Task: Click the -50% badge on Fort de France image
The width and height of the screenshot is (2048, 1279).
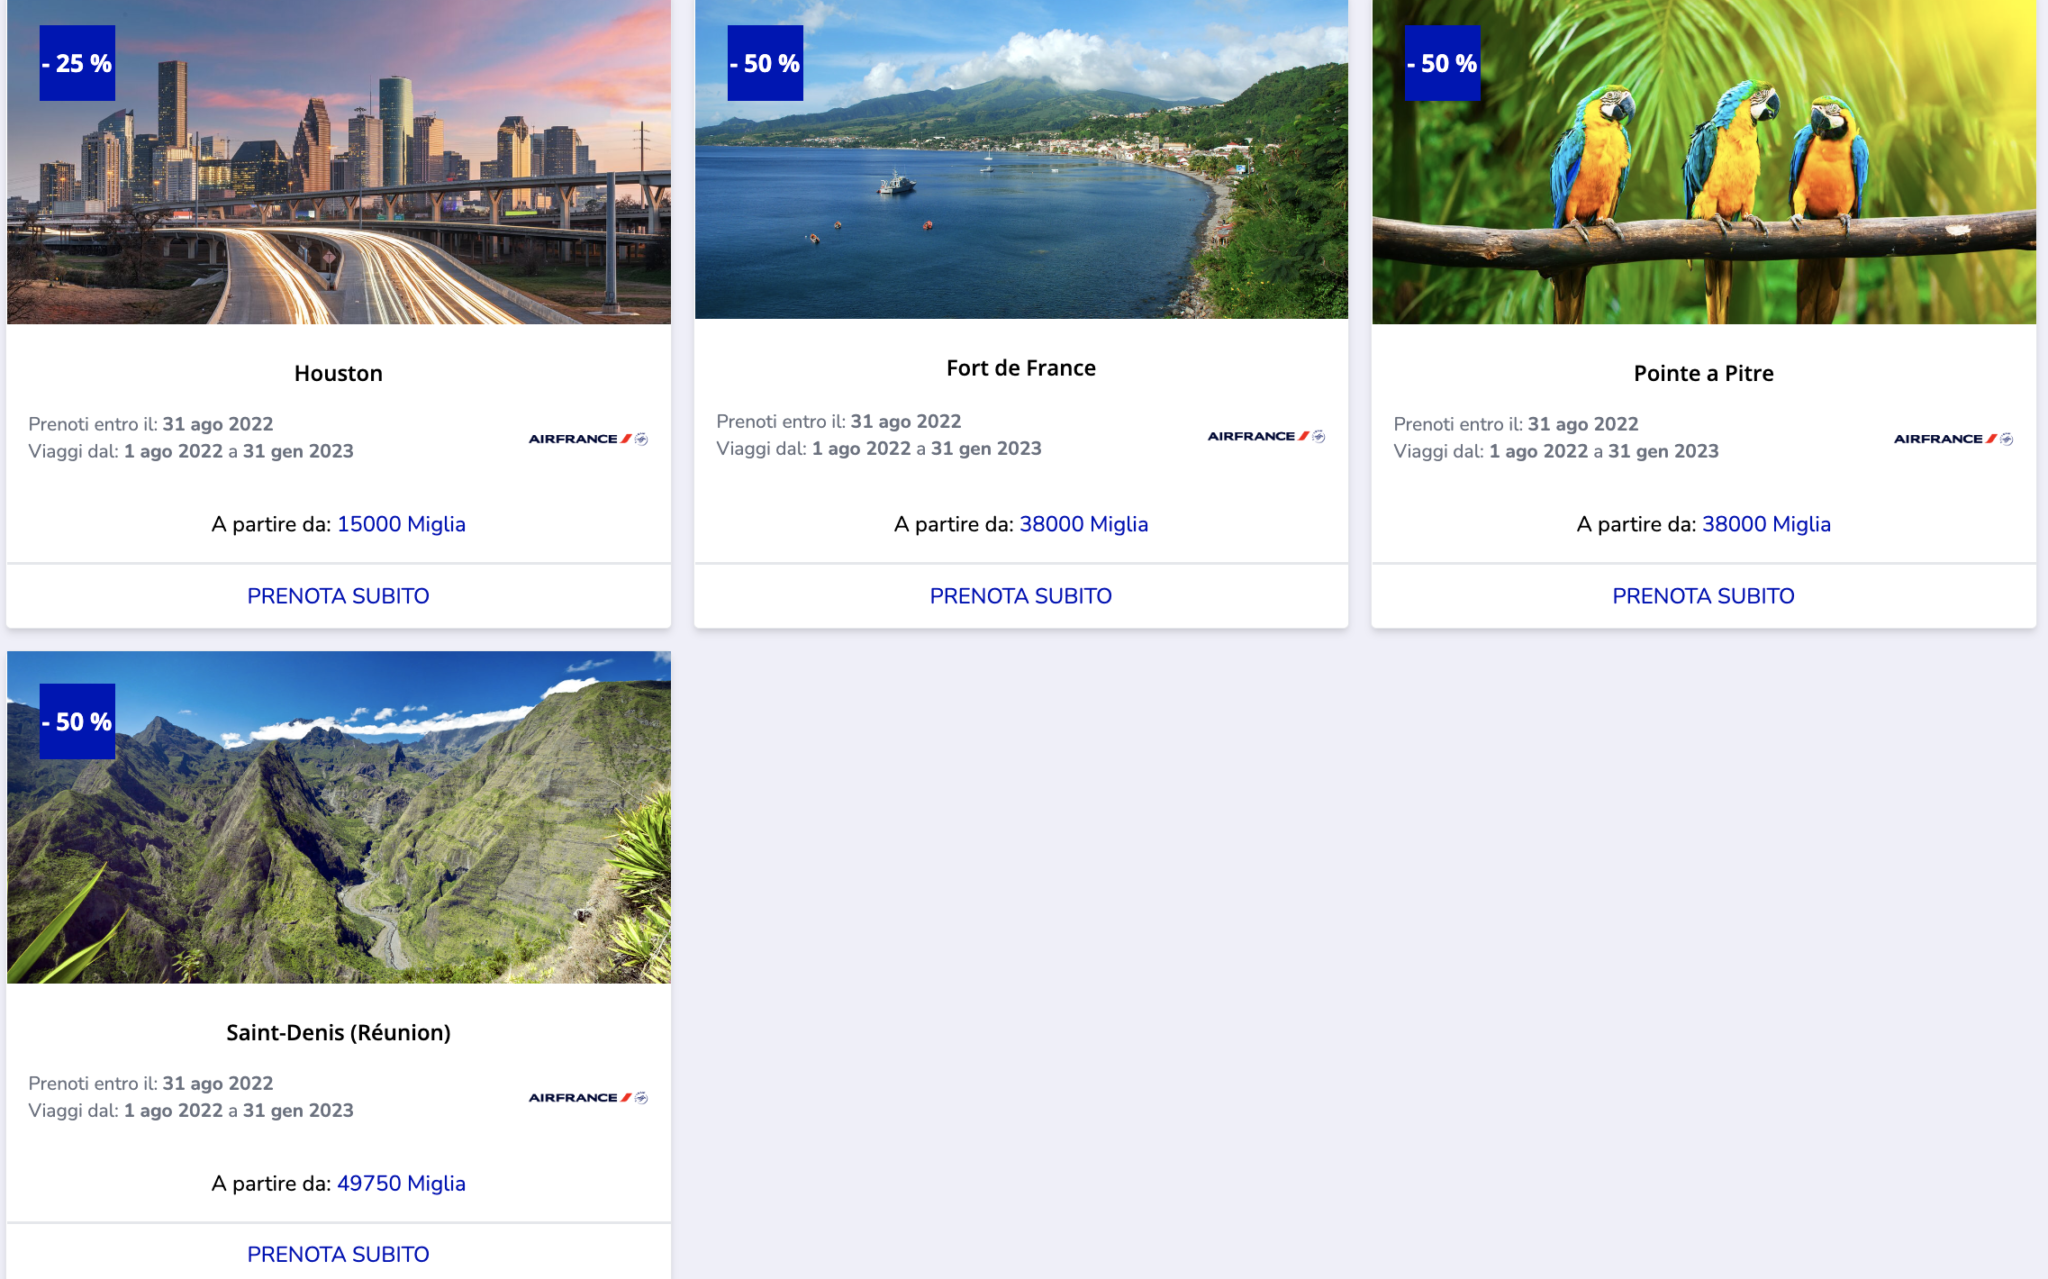Action: pyautogui.click(x=765, y=63)
